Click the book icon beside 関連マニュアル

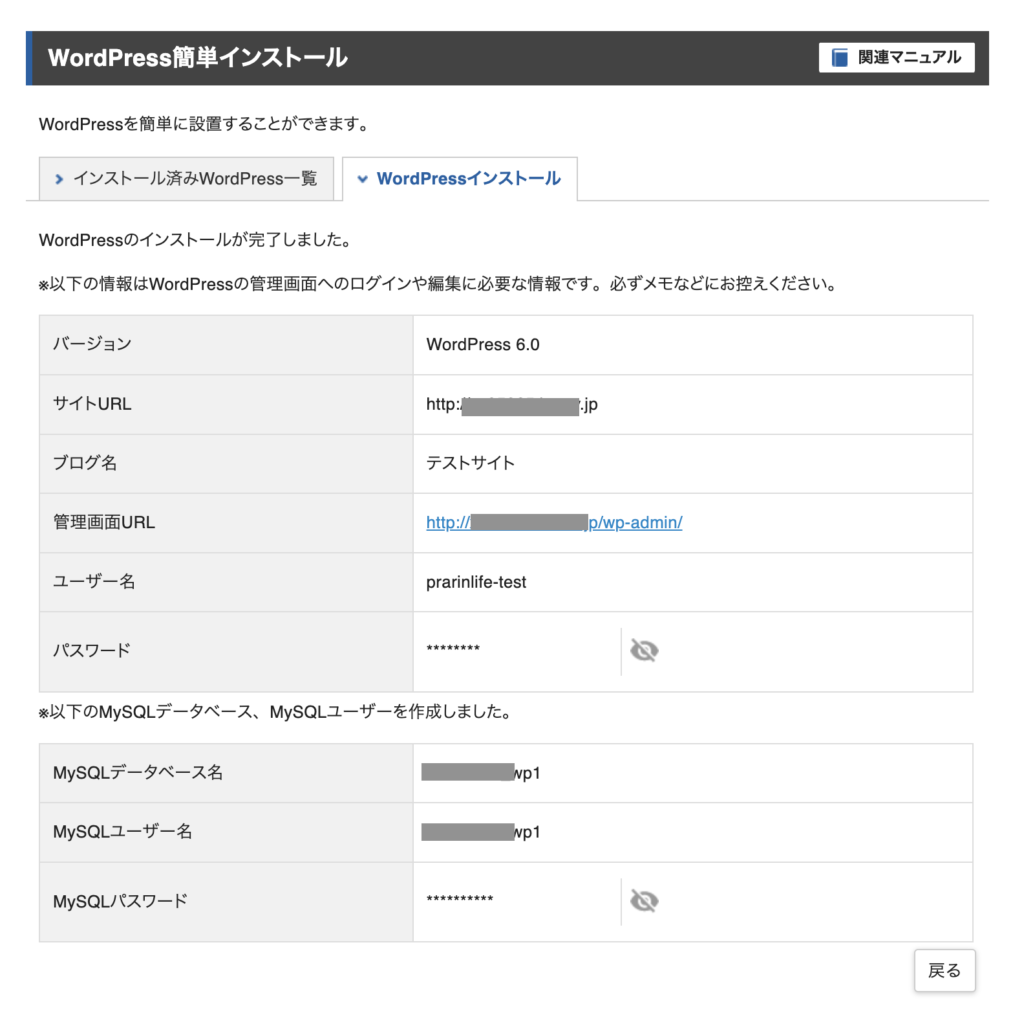click(x=839, y=57)
